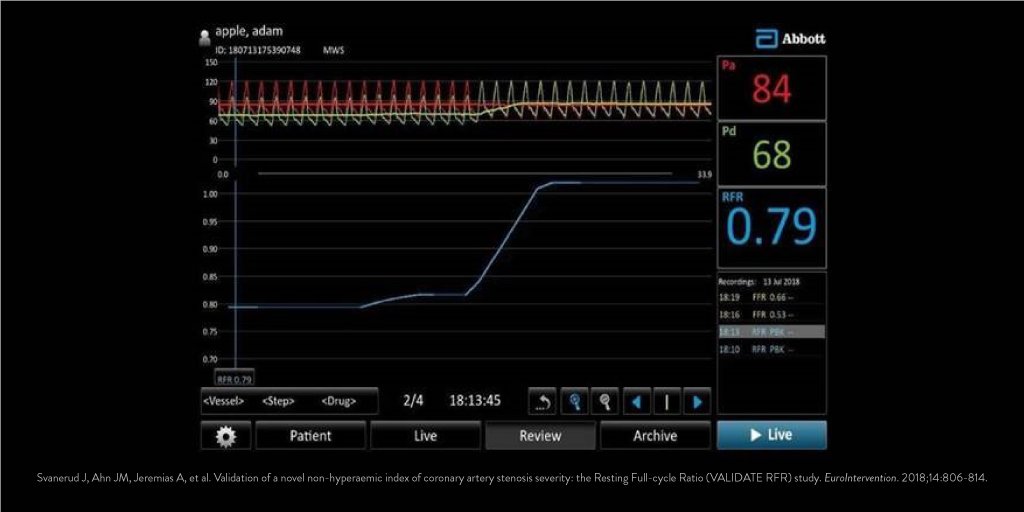The width and height of the screenshot is (1024, 512).
Task: Select the 18:19 FFR 0.66 recording
Action: tap(771, 297)
